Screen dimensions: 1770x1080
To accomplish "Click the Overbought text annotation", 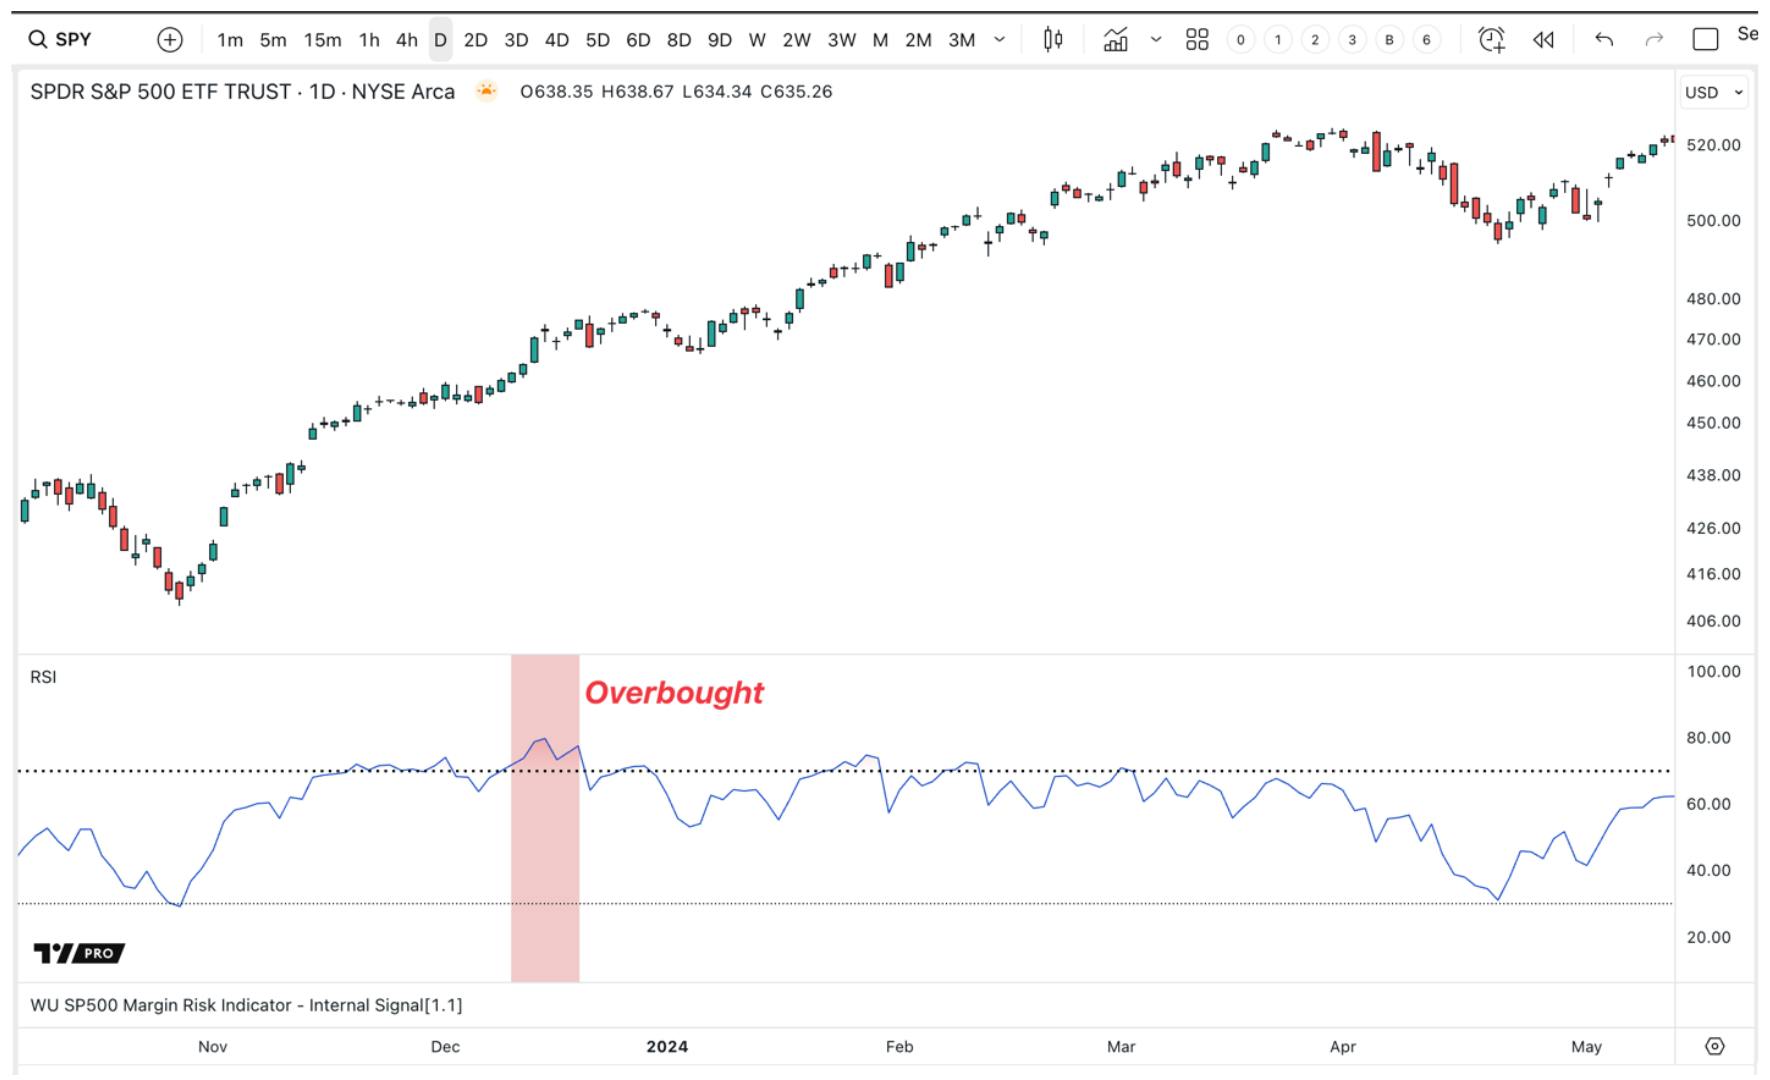I will [674, 692].
